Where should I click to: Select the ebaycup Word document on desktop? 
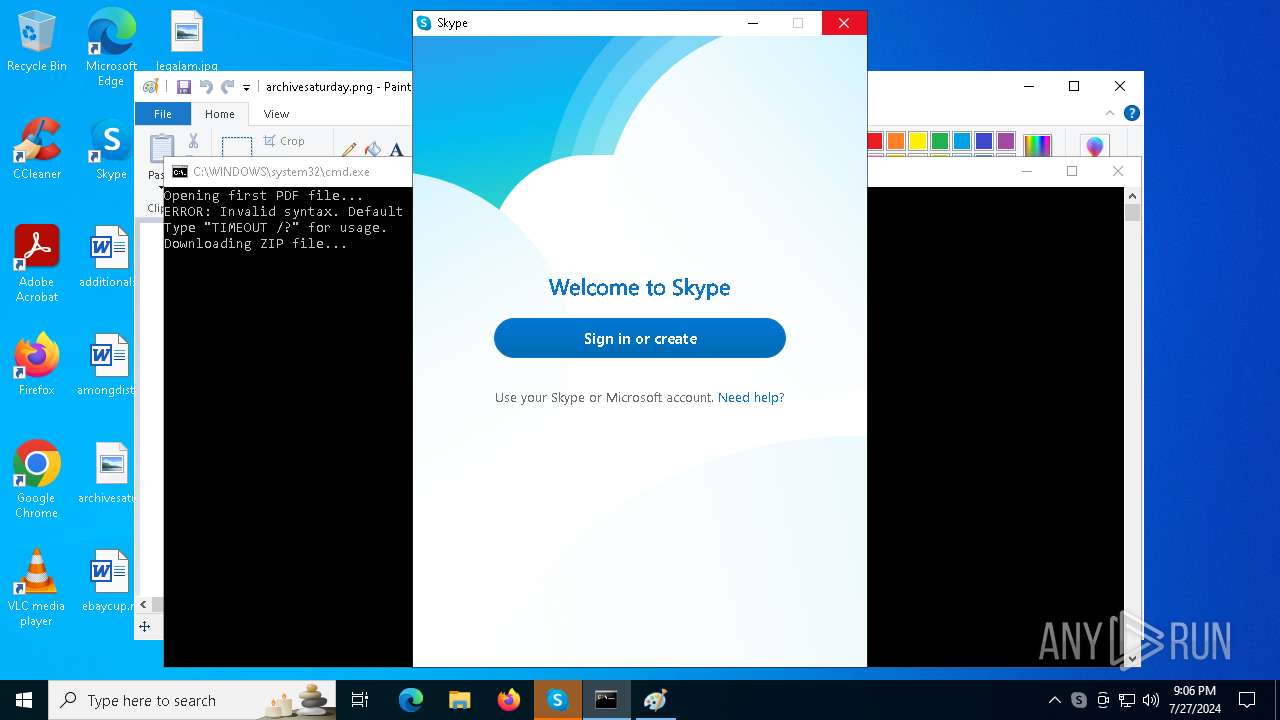click(x=108, y=581)
